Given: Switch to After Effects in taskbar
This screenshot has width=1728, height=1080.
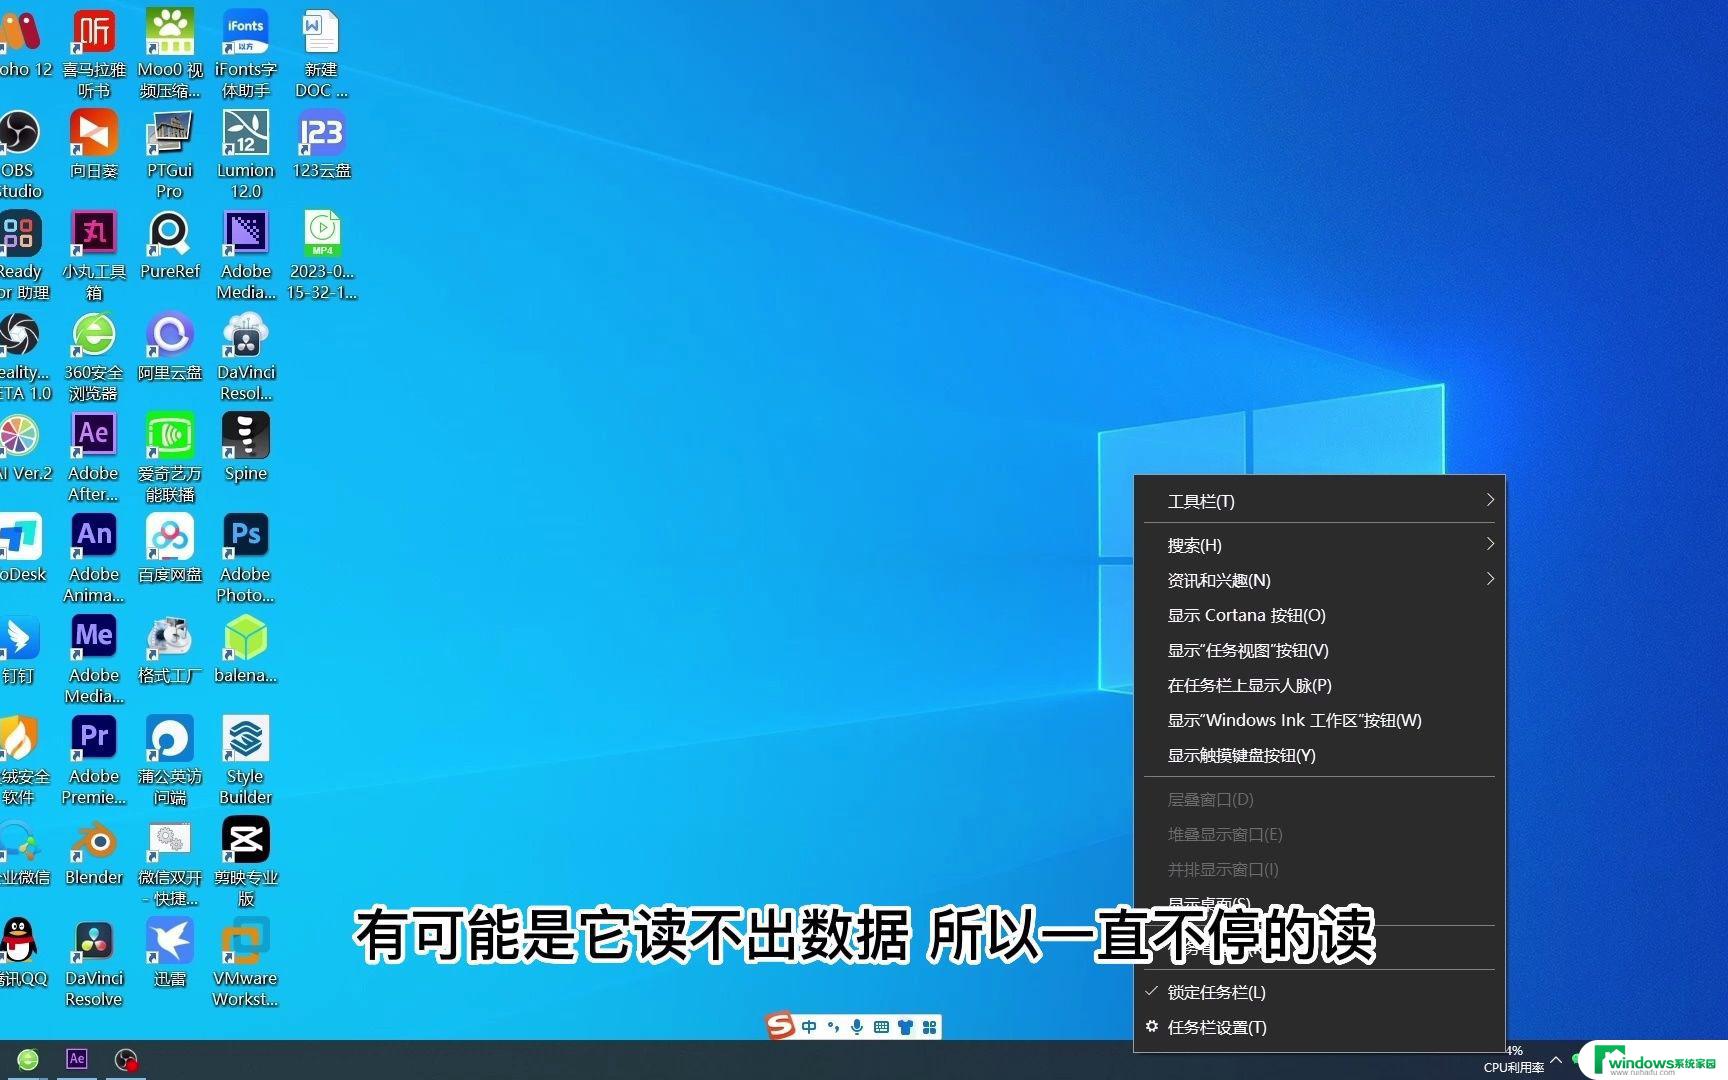Looking at the screenshot, I should (77, 1059).
